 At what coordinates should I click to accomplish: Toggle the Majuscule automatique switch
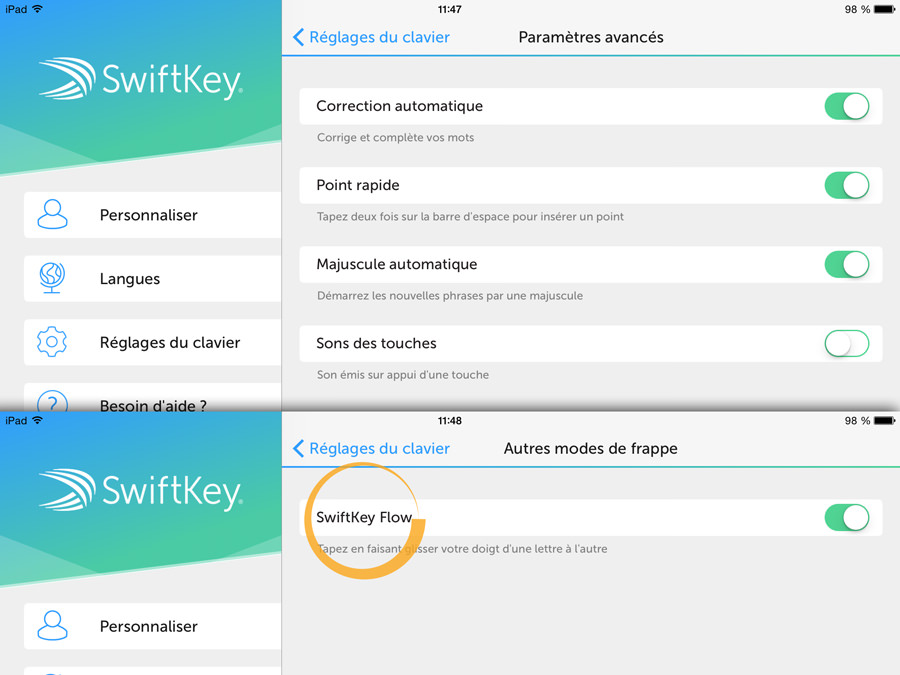pos(847,265)
